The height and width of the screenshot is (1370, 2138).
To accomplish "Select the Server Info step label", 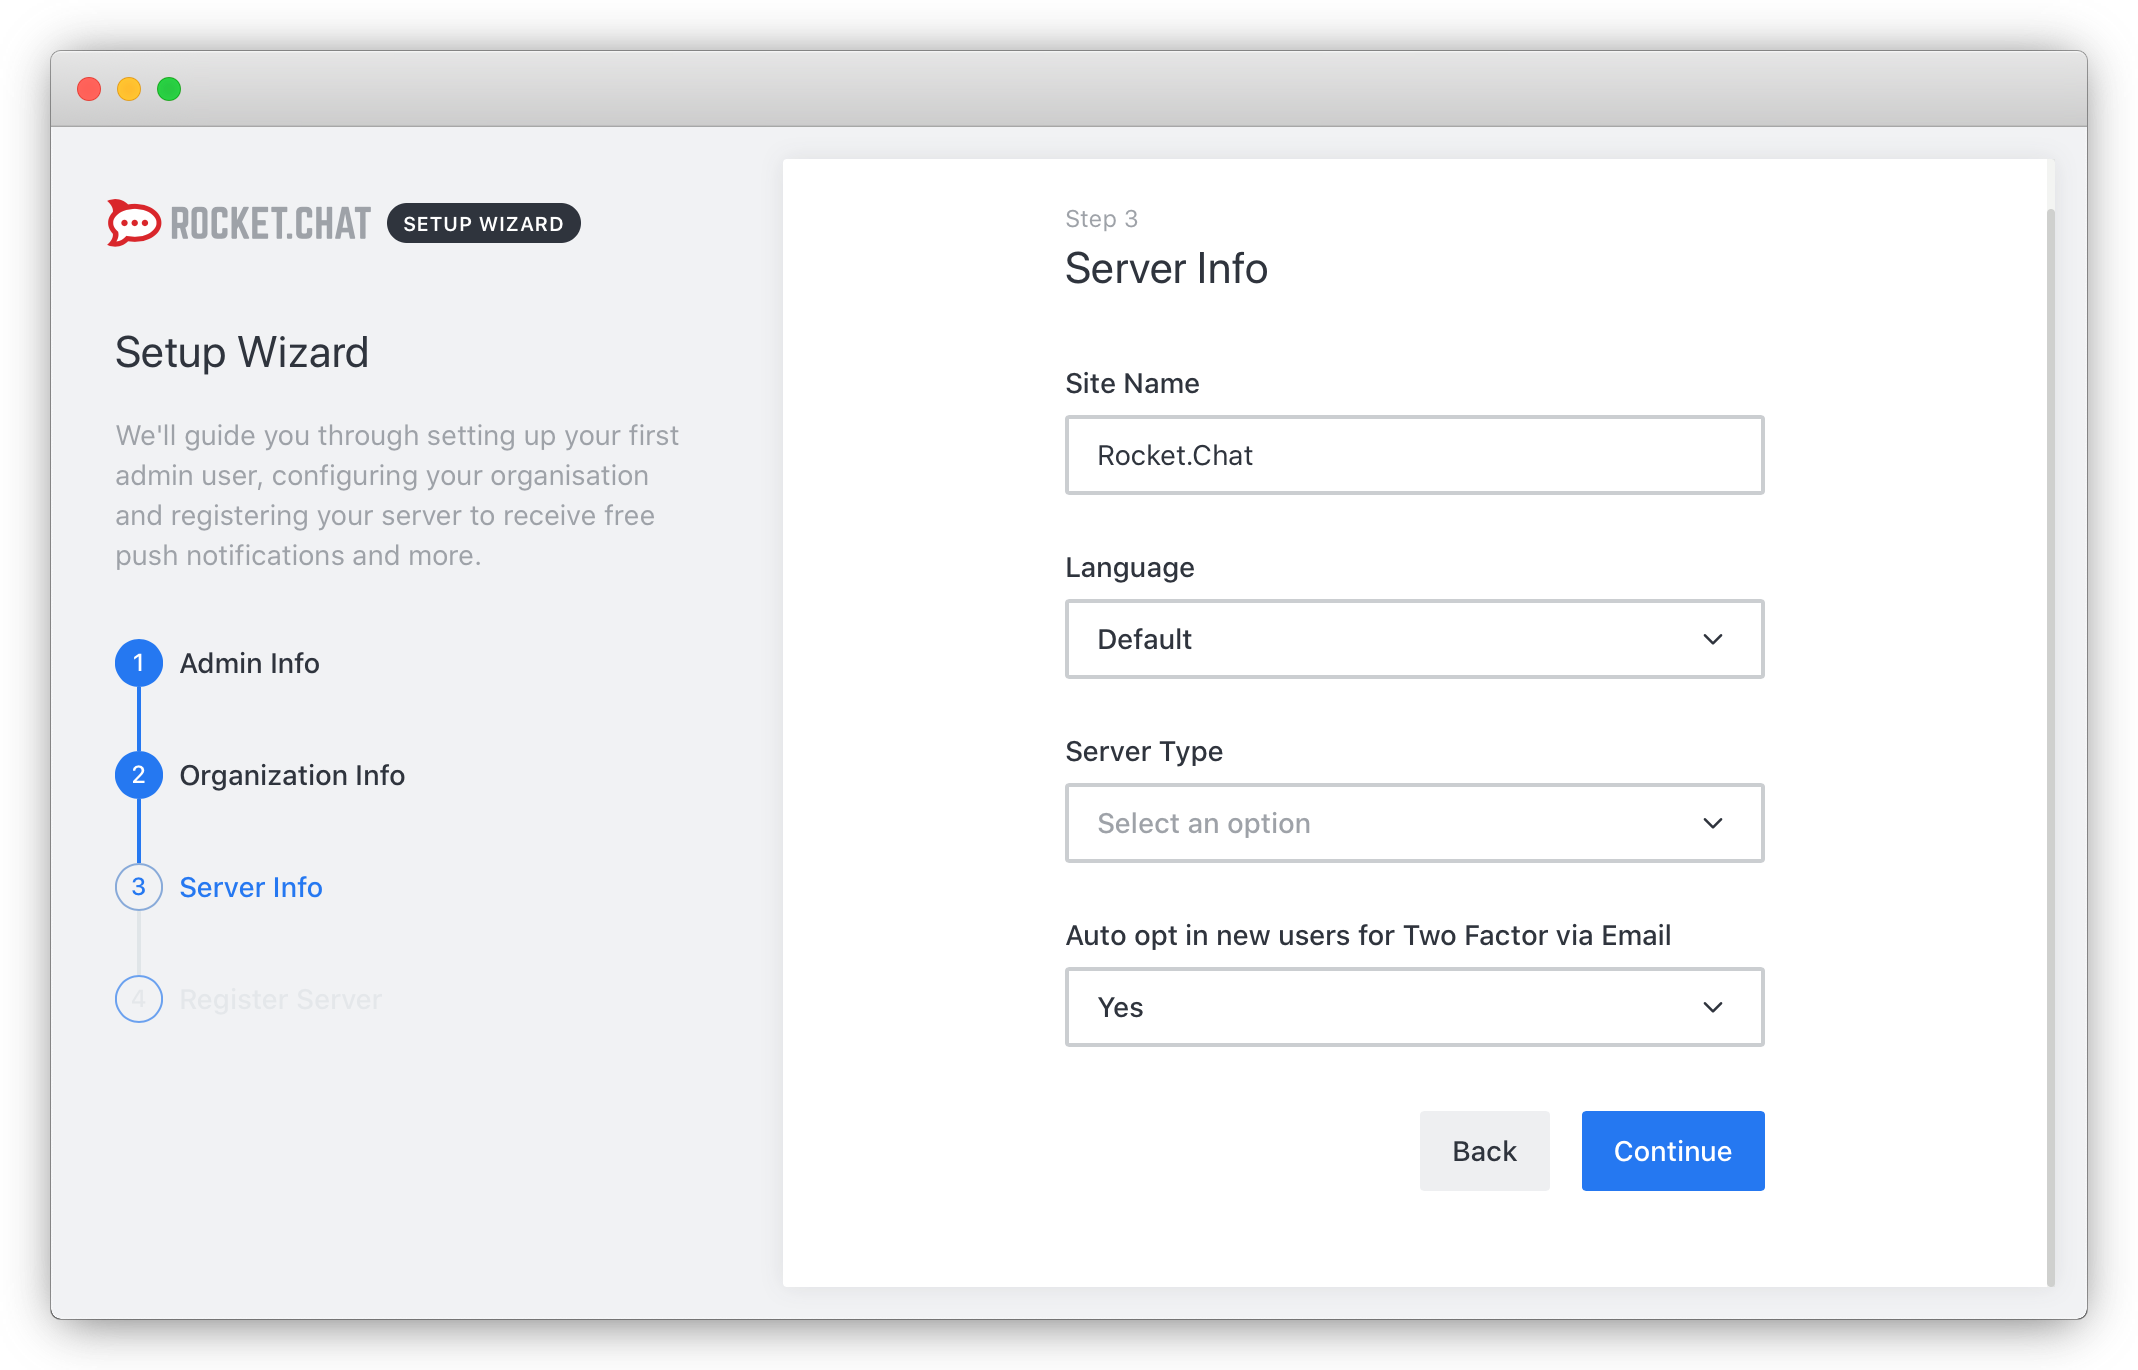I will coord(251,887).
